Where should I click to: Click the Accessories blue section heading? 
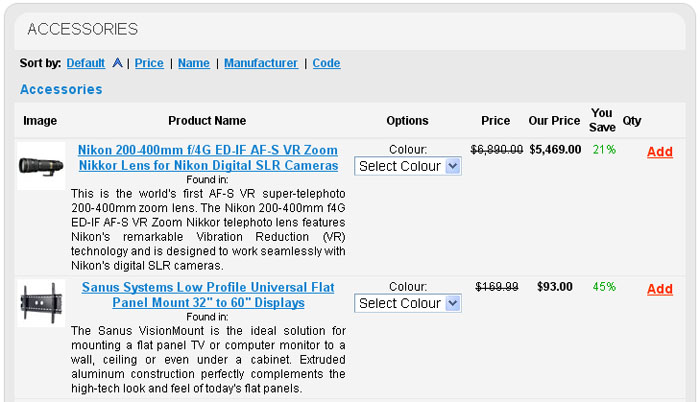pos(61,89)
